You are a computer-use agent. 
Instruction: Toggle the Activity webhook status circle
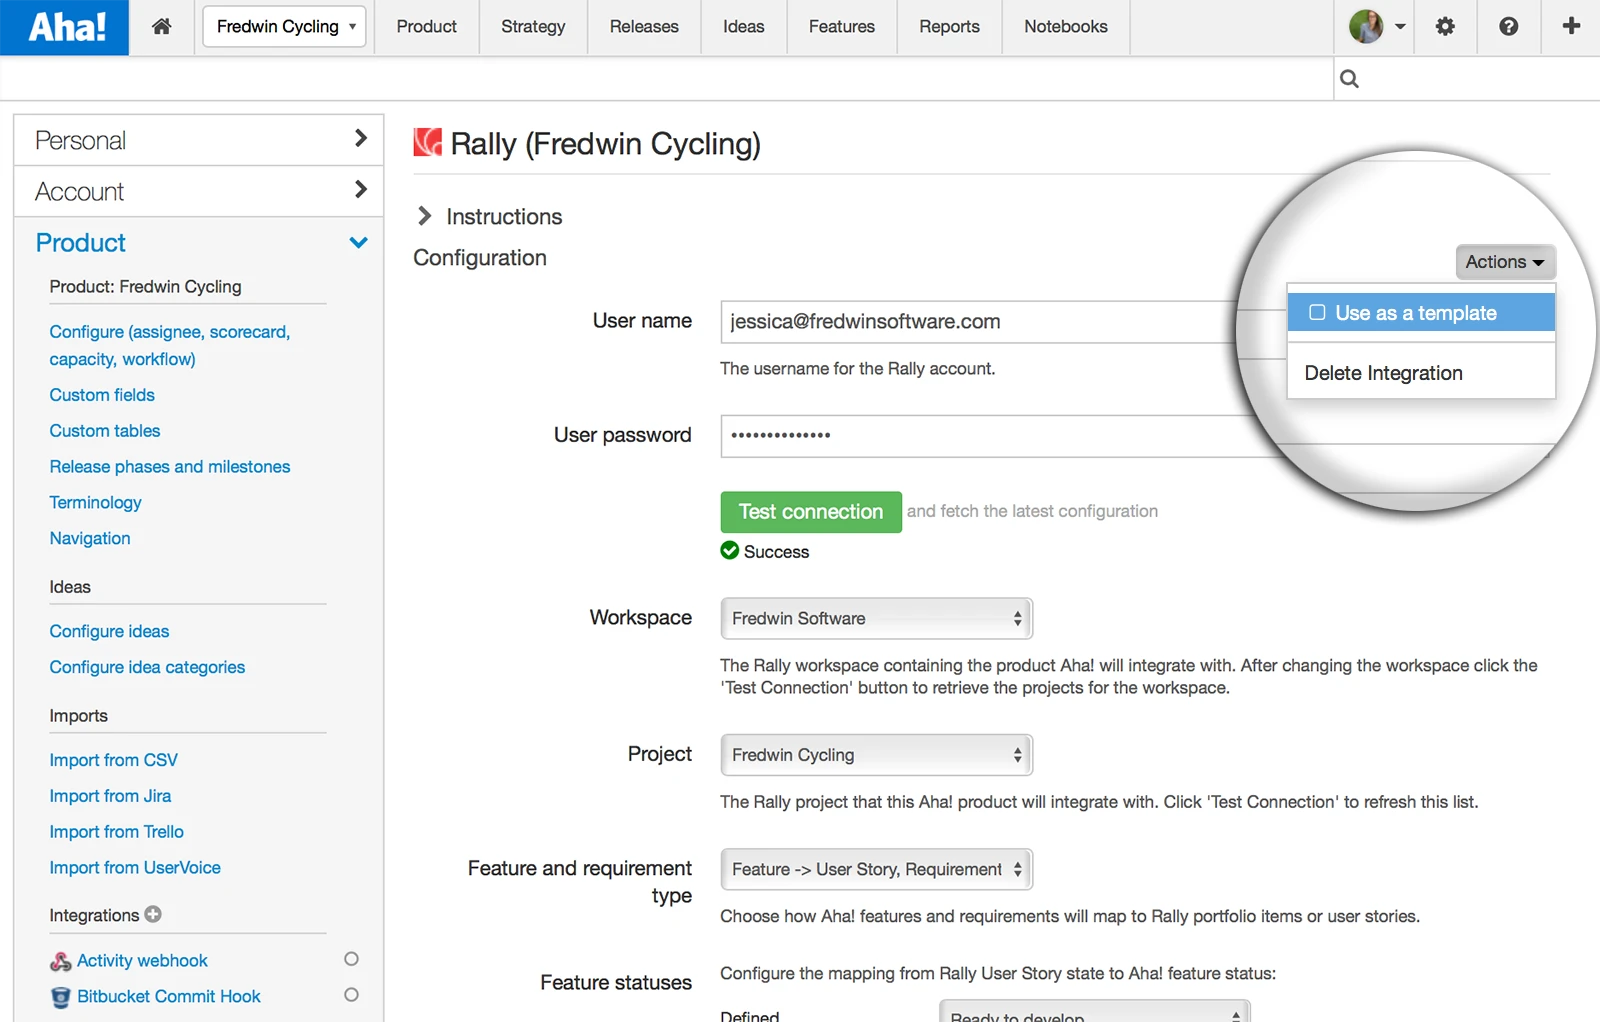(x=351, y=959)
